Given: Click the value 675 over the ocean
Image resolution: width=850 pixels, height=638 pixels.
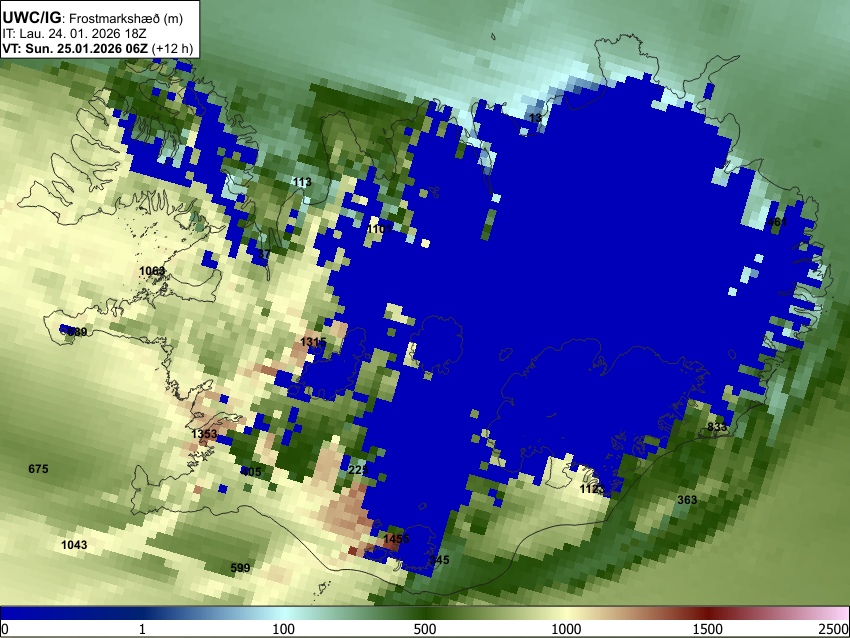Looking at the screenshot, I should (38, 469).
